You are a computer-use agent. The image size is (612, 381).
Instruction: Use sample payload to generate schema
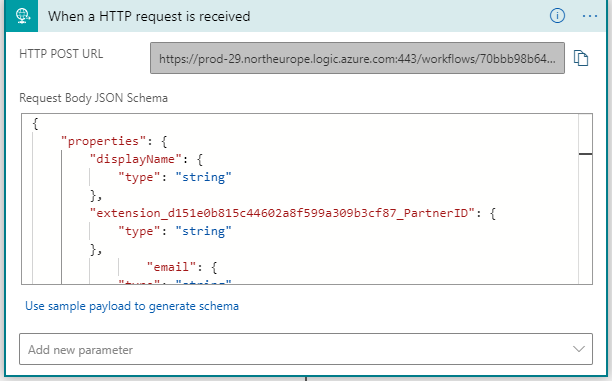click(x=132, y=306)
